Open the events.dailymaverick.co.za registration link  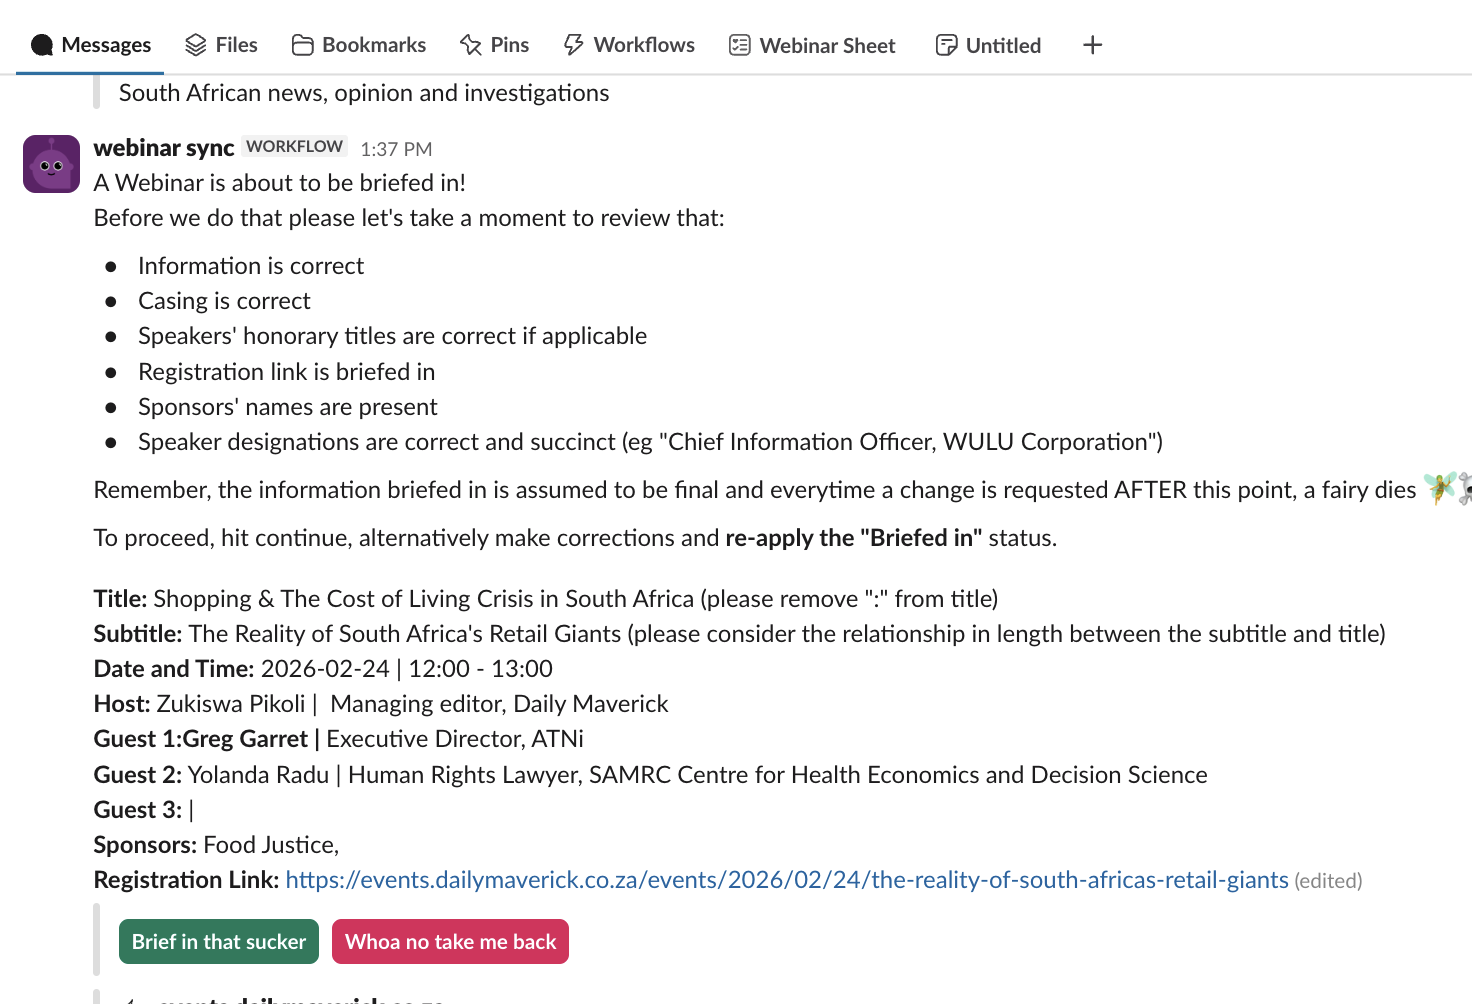point(786,880)
